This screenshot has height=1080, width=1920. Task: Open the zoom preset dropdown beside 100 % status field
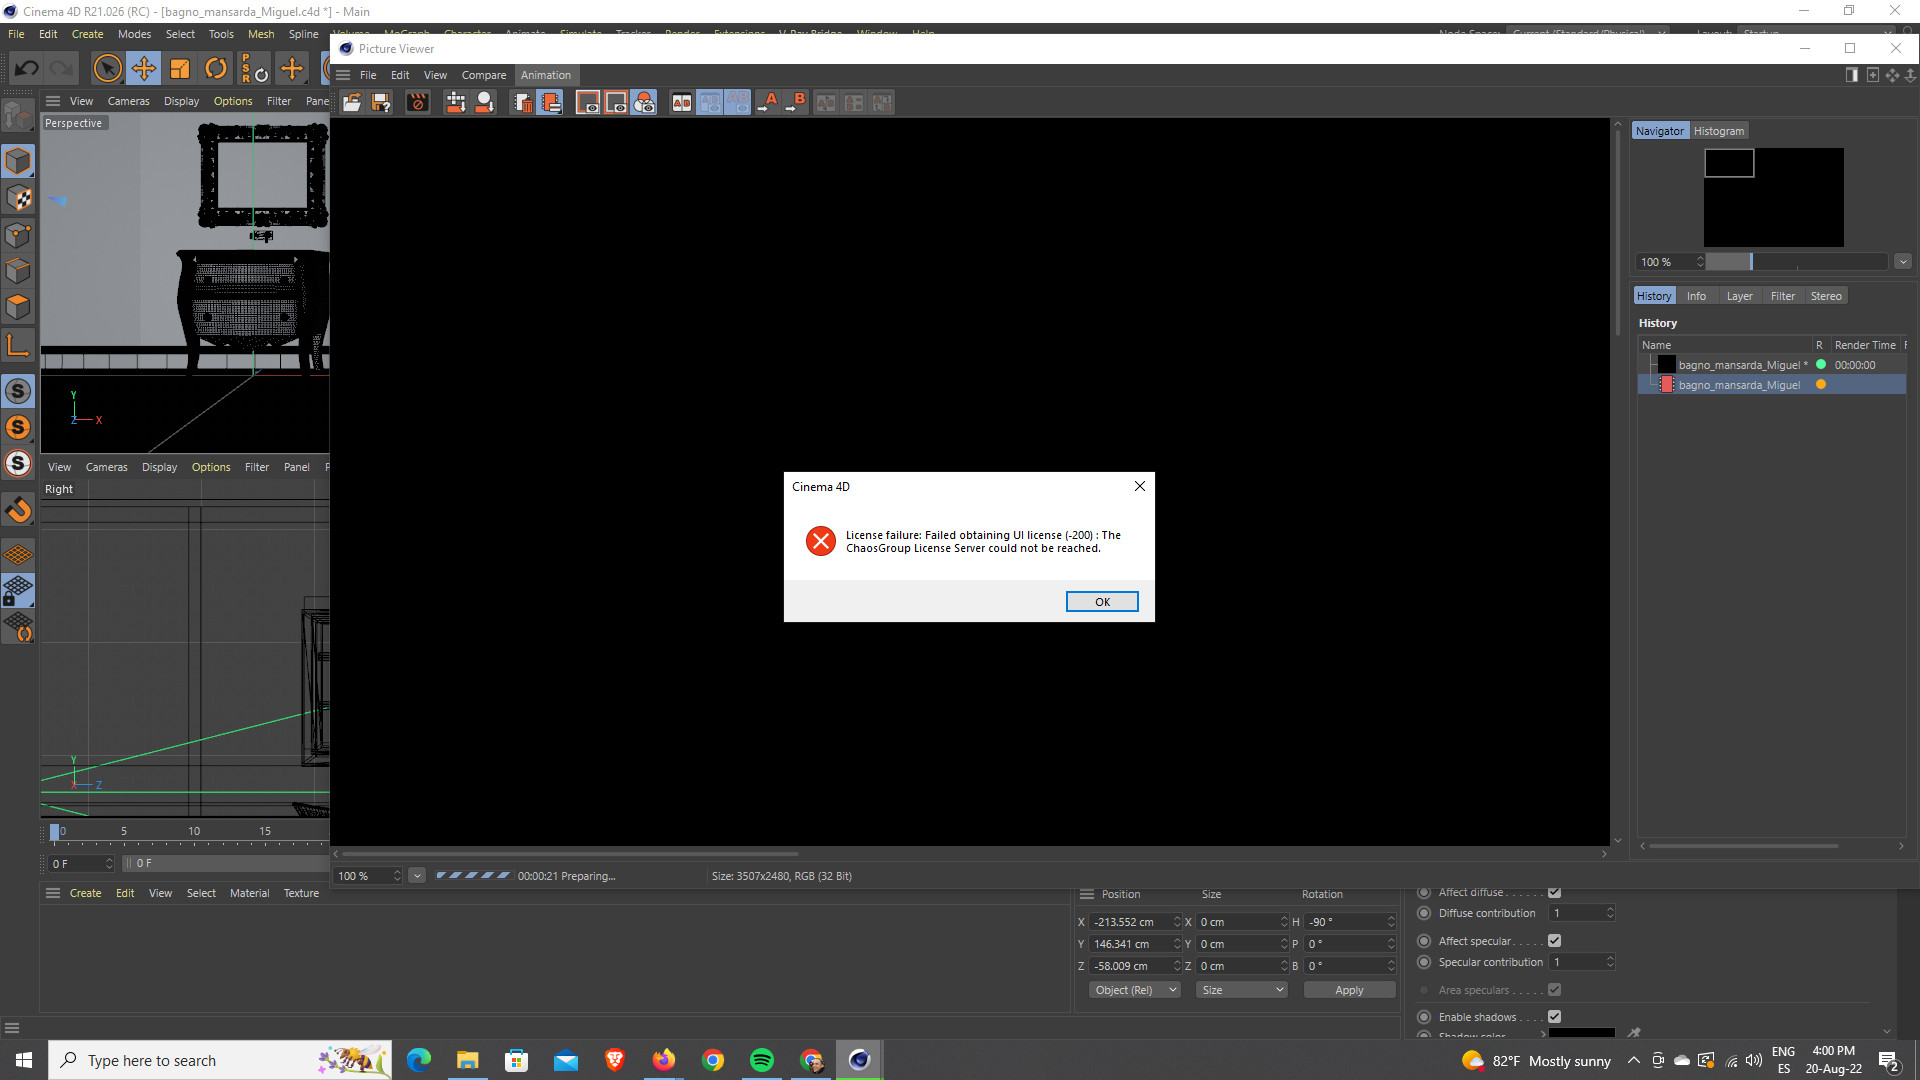pos(417,876)
